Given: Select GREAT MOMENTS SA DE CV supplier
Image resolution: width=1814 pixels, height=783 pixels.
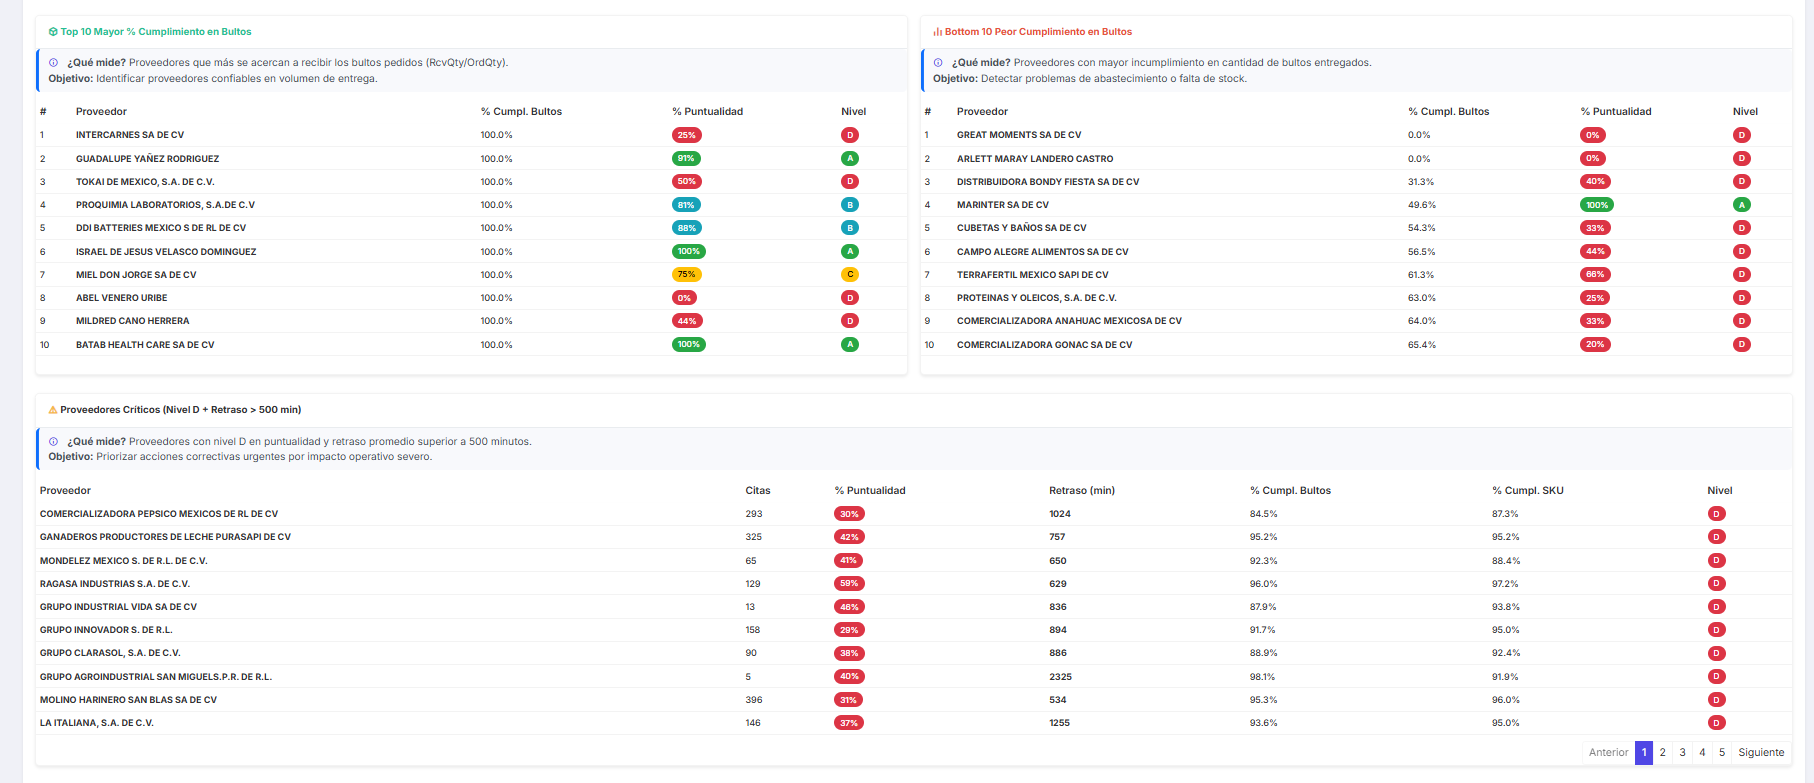Looking at the screenshot, I should [1019, 135].
